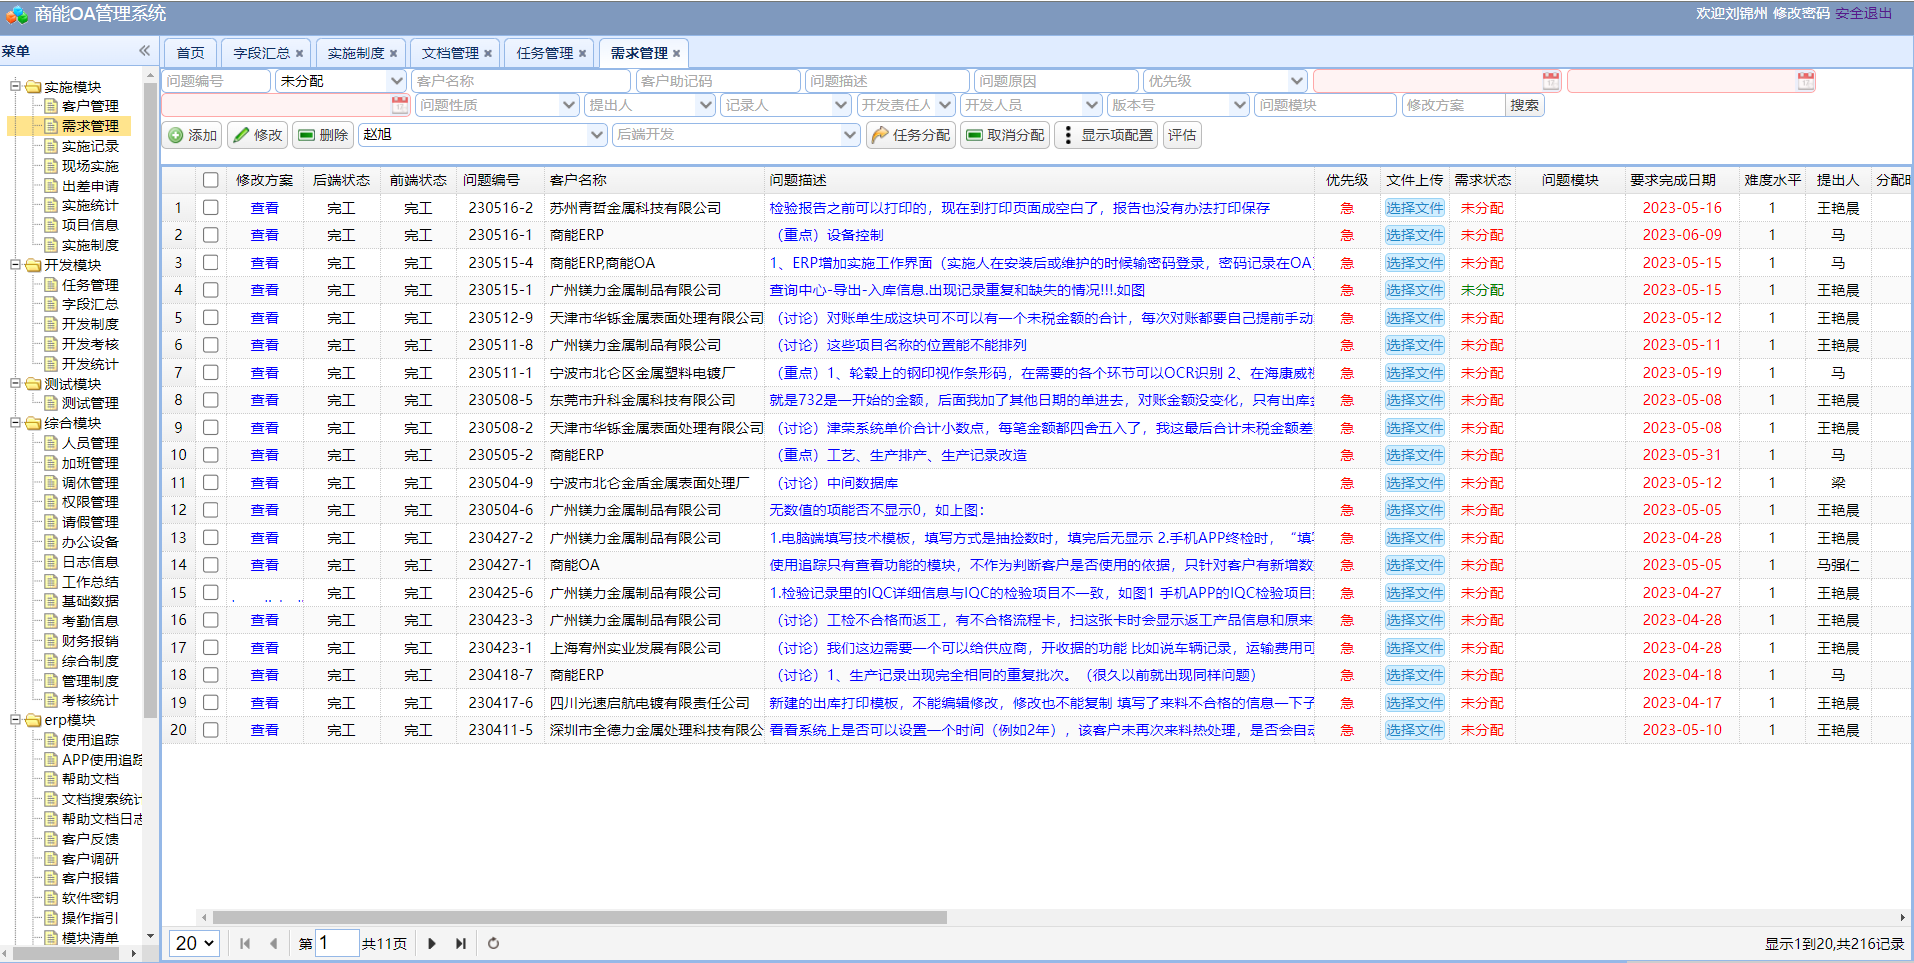Check the checkbox for row 230508-5
Image resolution: width=1914 pixels, height=963 pixels.
(x=210, y=400)
